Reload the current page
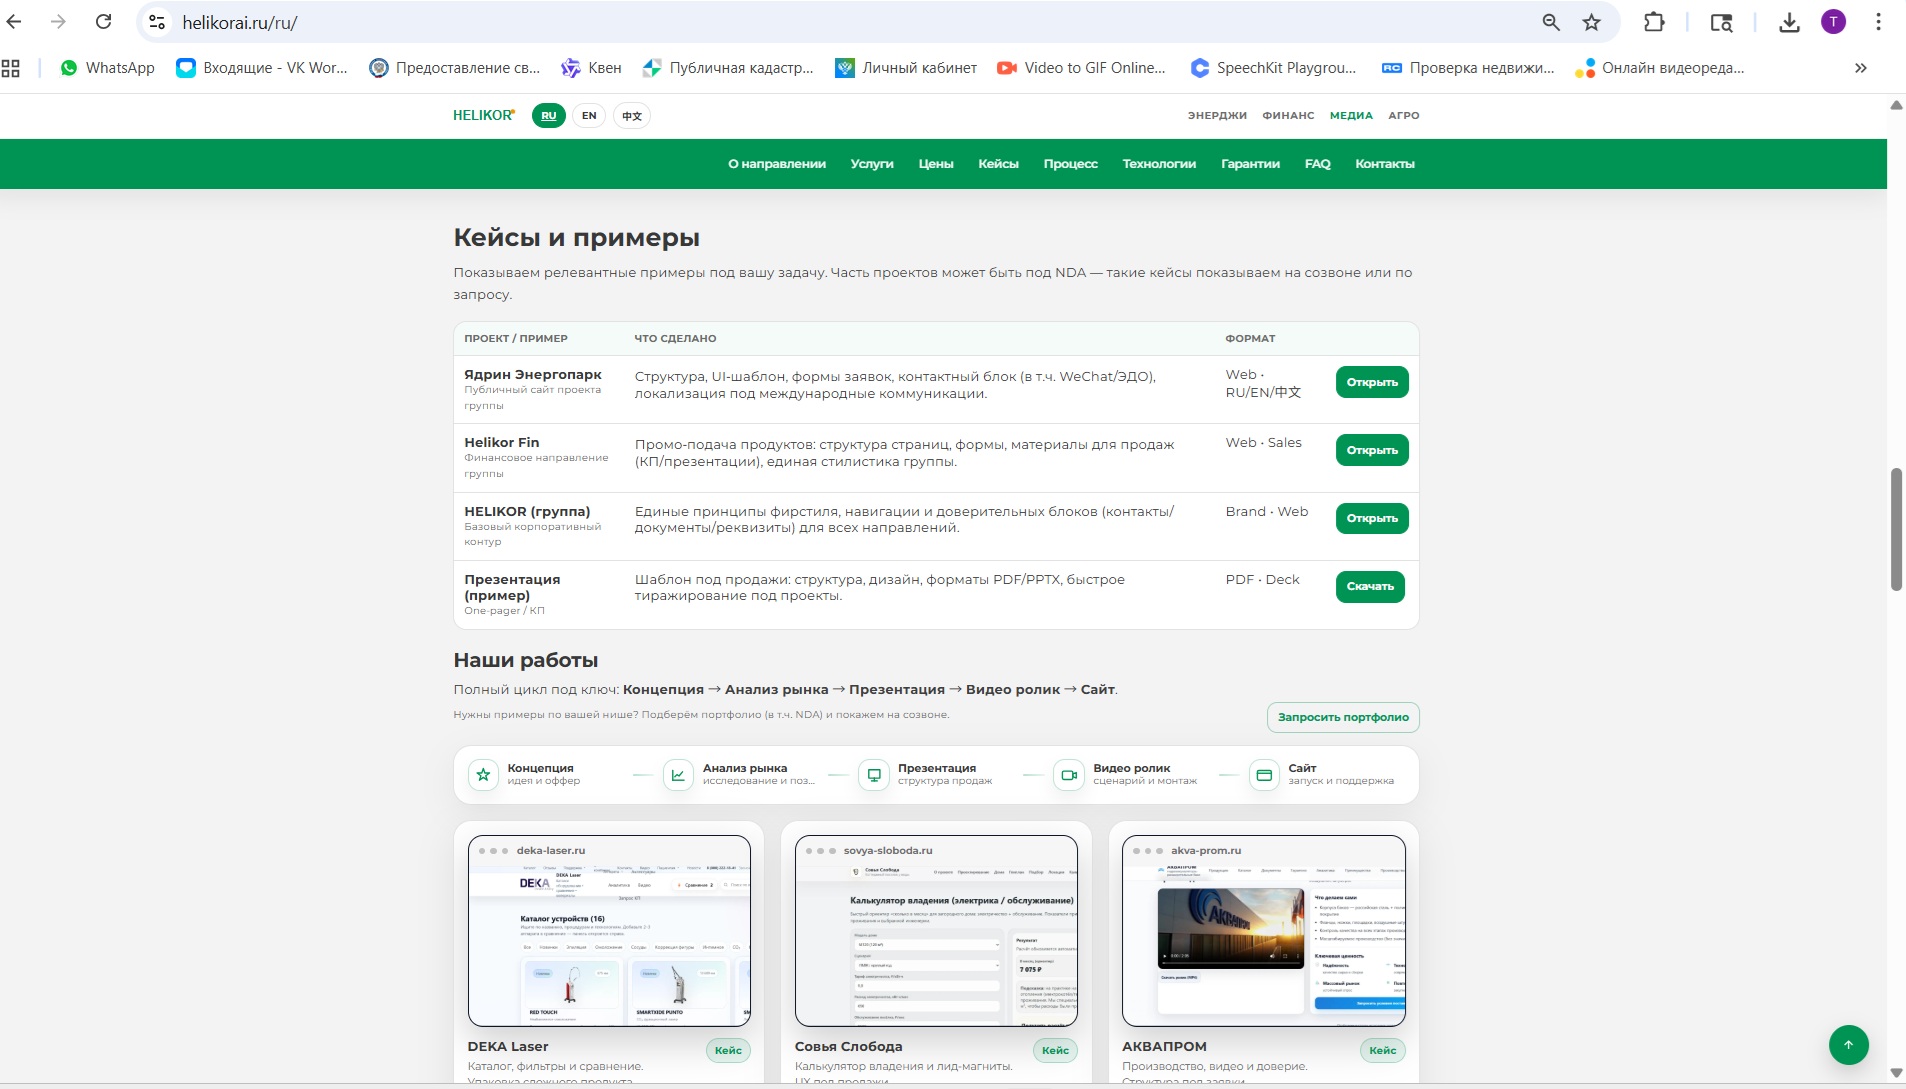 [x=103, y=22]
